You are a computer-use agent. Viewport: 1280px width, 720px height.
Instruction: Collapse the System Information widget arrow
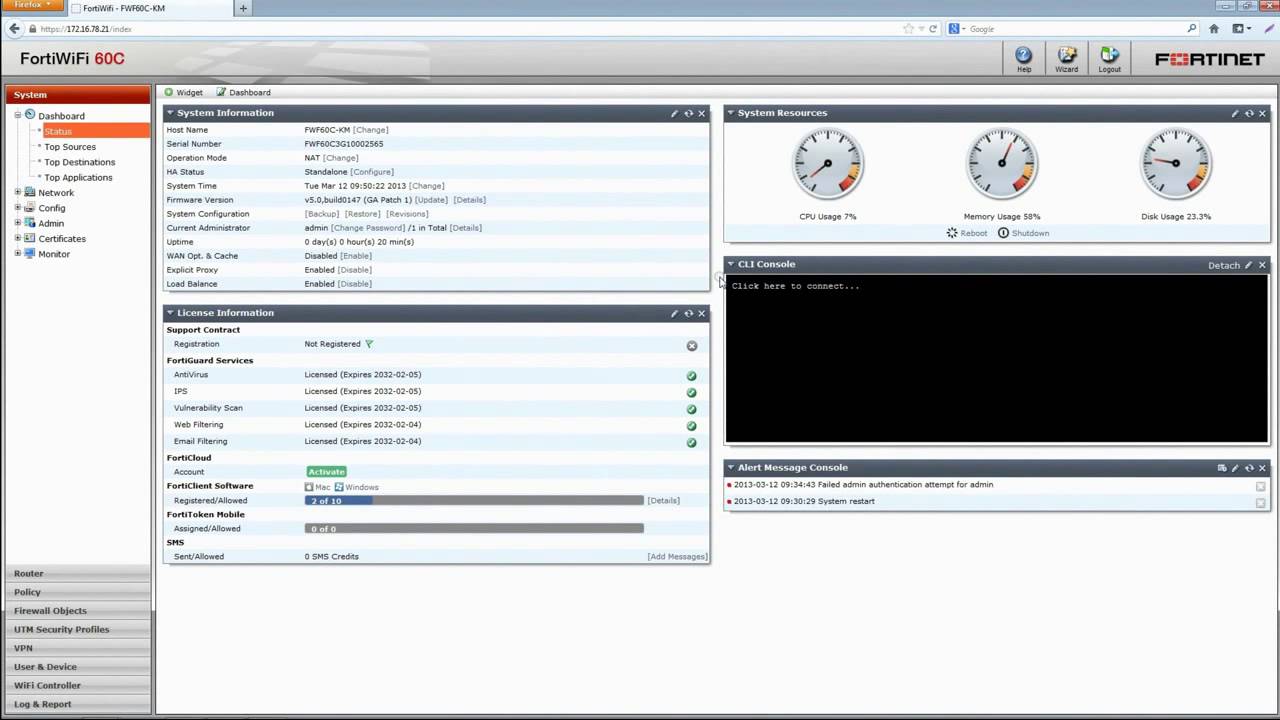170,113
